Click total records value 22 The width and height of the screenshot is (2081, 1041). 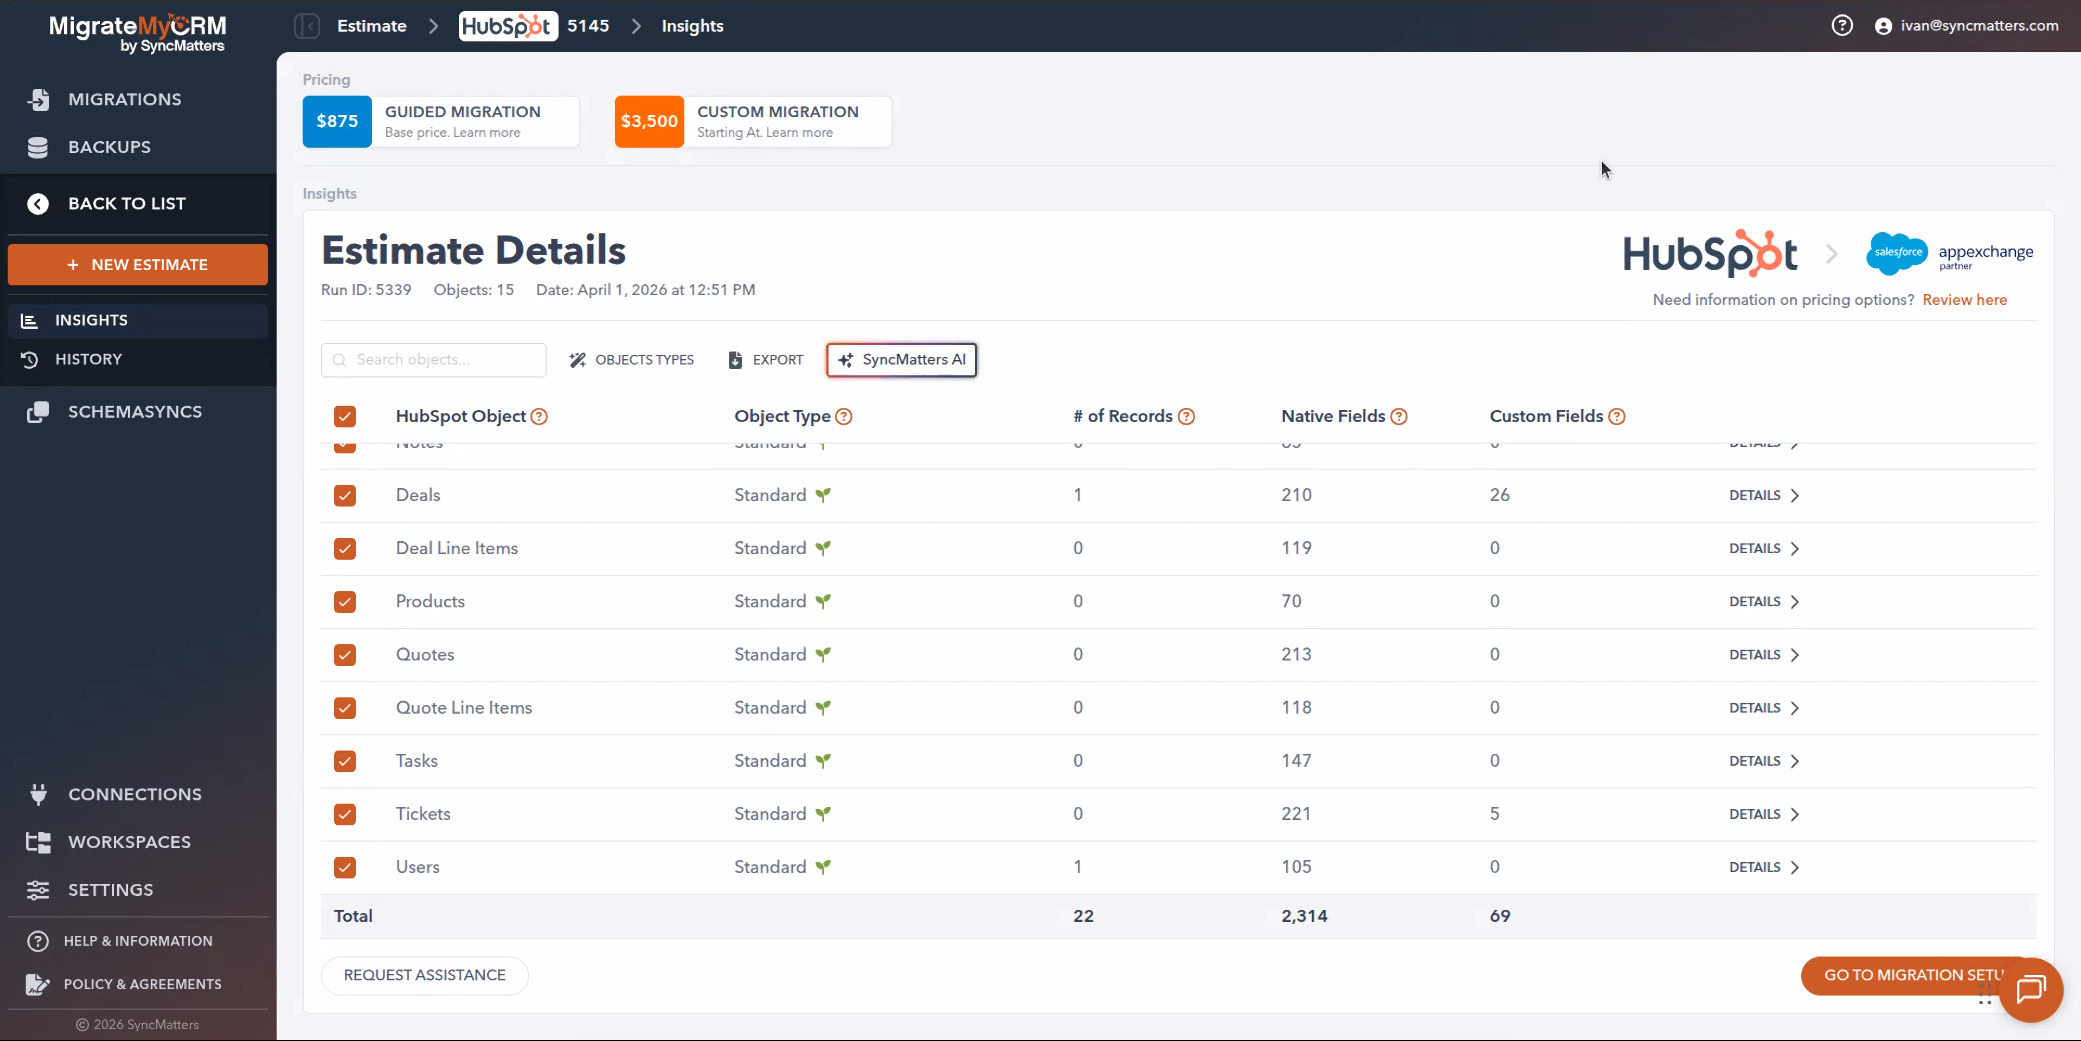[x=1083, y=916]
